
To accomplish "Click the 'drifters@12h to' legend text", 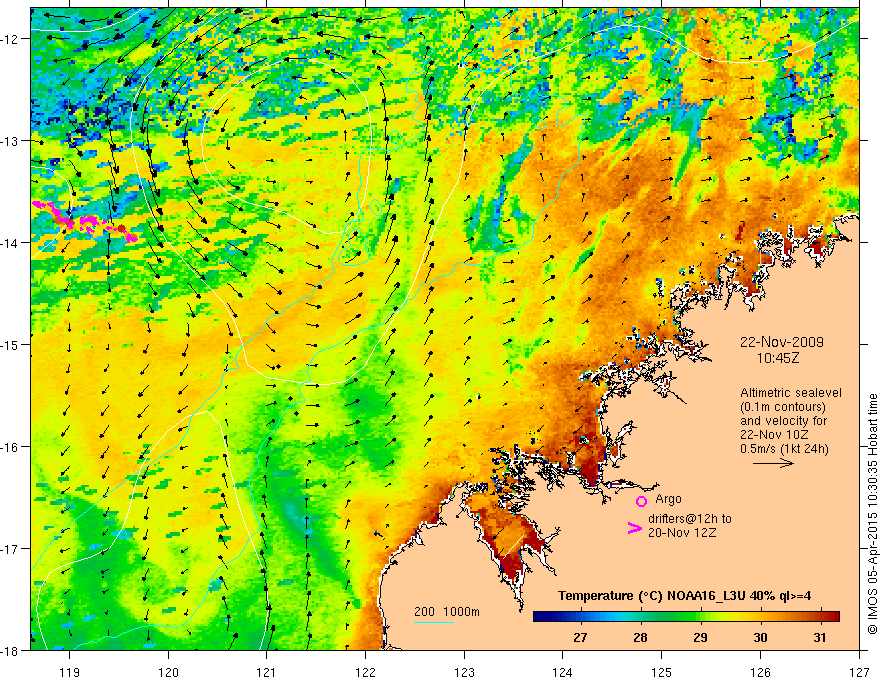I will tap(690, 519).
